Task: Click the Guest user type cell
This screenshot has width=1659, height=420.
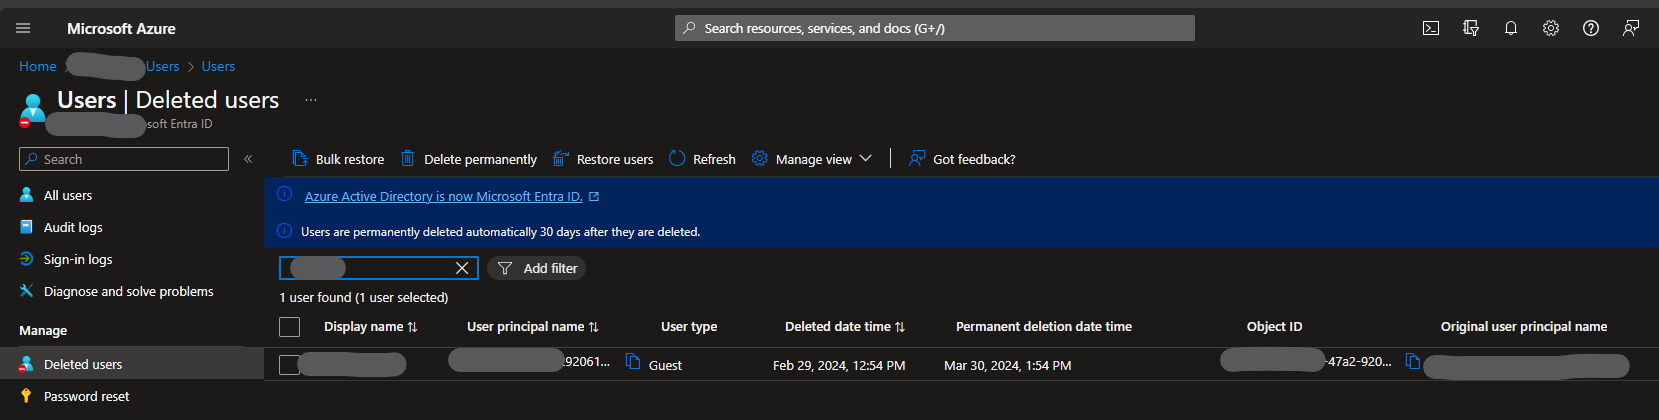Action: 665,365
